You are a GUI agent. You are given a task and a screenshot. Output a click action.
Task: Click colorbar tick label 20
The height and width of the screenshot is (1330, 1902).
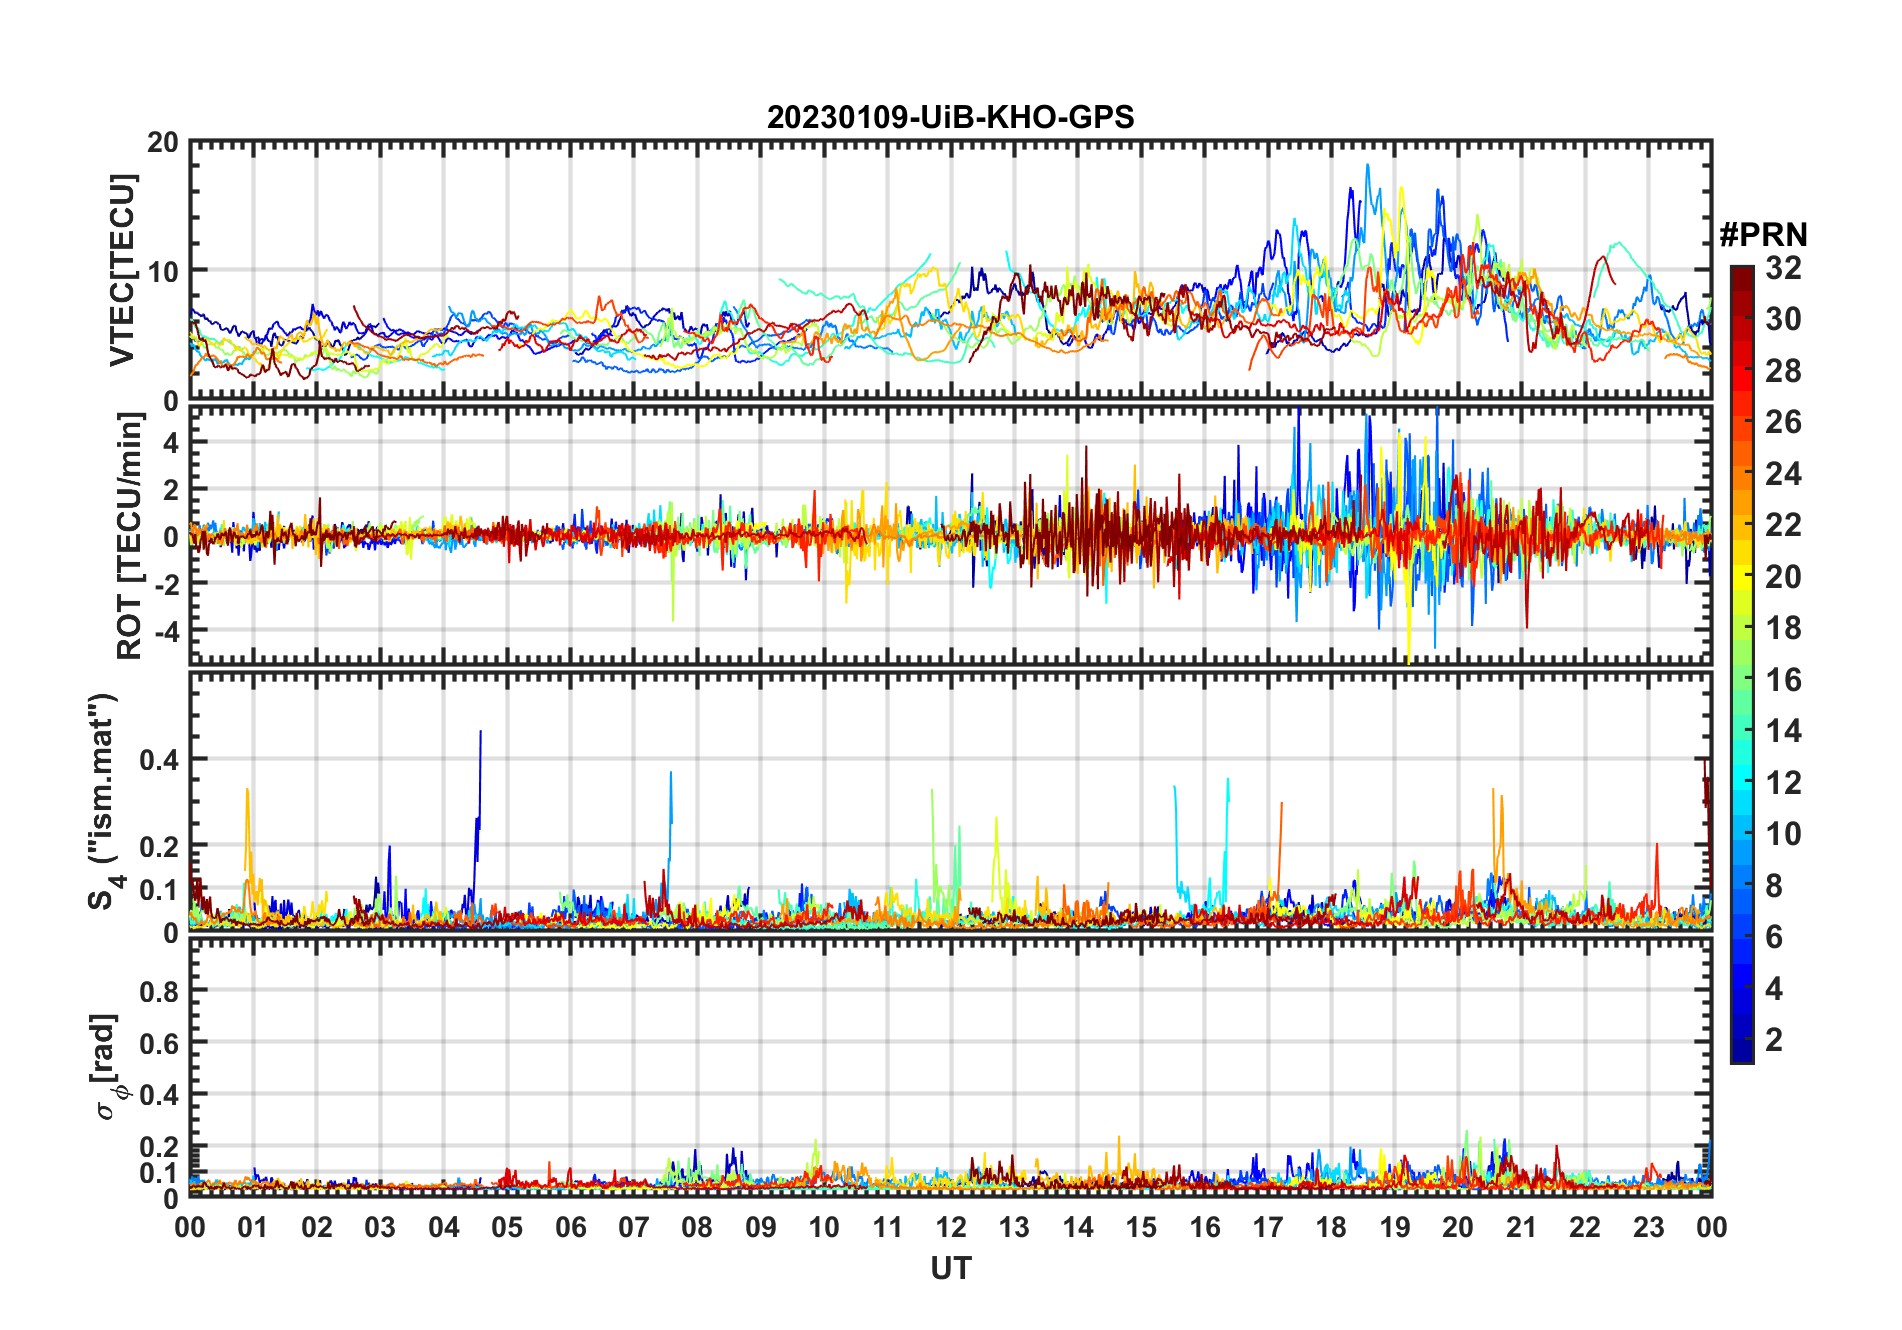pos(1783,576)
